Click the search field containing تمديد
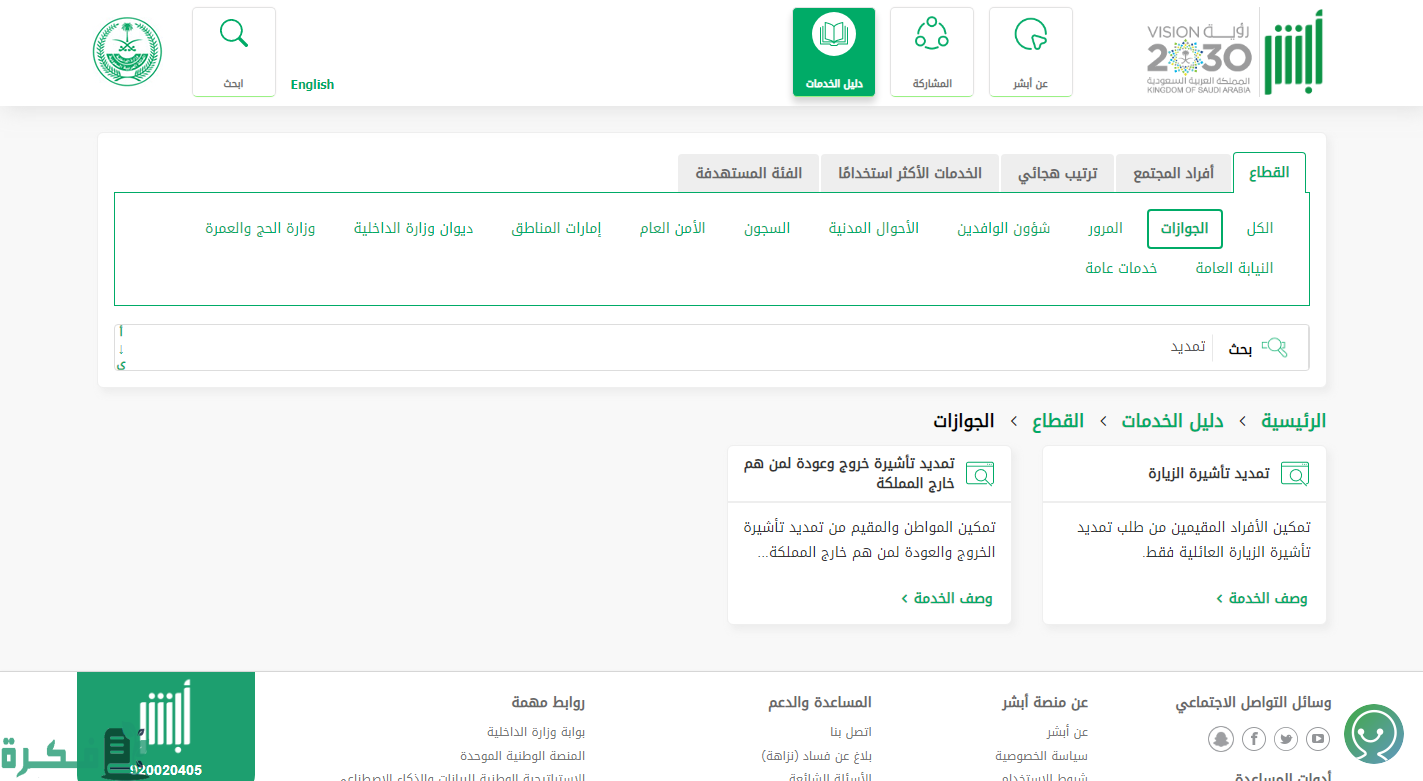The width and height of the screenshot is (1423, 781). pos(670,348)
